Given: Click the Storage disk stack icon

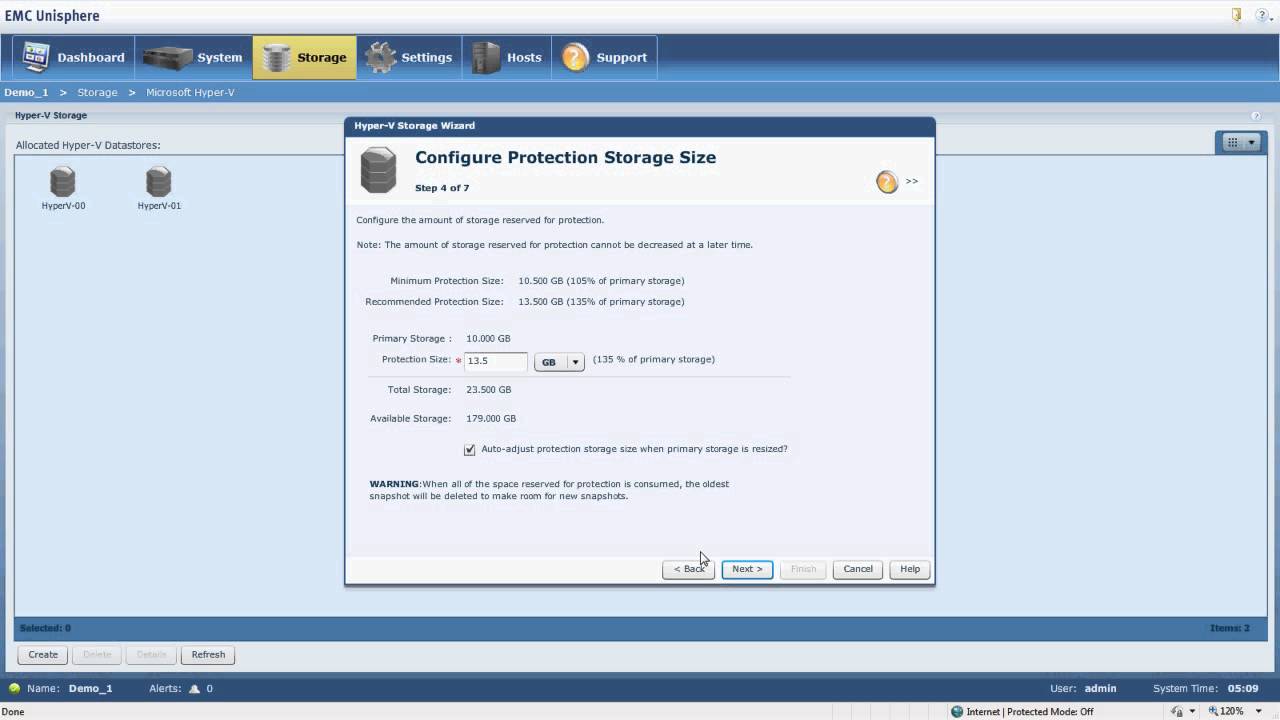Looking at the screenshot, I should (x=277, y=57).
